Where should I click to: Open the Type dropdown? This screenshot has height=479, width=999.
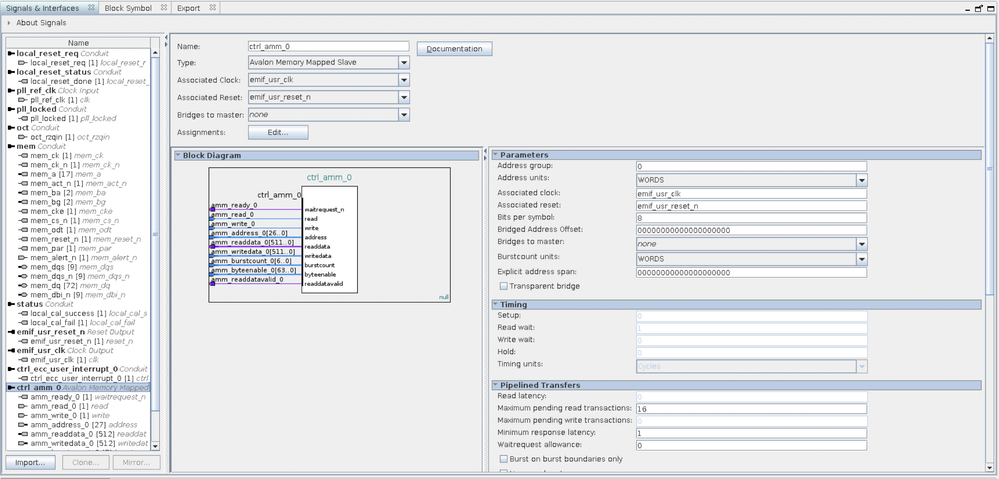click(x=404, y=62)
